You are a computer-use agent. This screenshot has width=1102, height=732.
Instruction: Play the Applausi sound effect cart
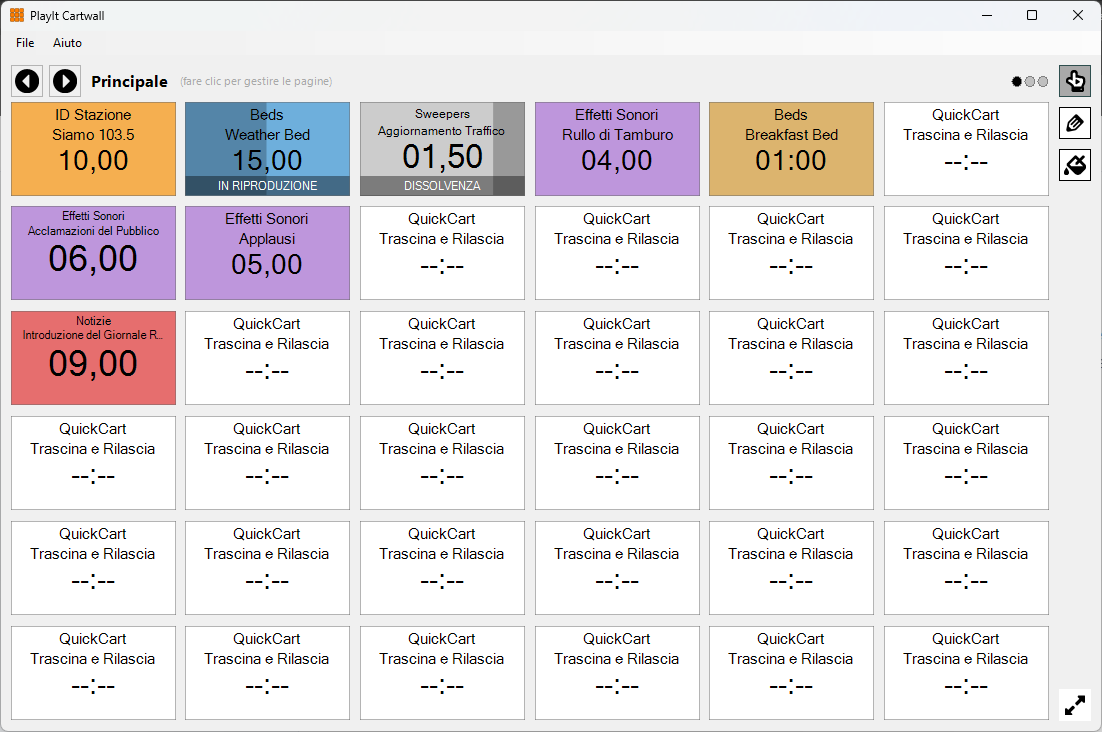[x=267, y=253]
